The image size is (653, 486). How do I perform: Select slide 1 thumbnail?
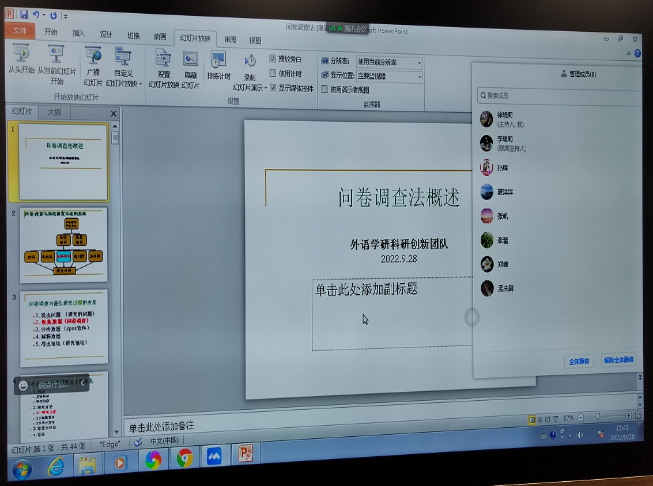pos(64,162)
